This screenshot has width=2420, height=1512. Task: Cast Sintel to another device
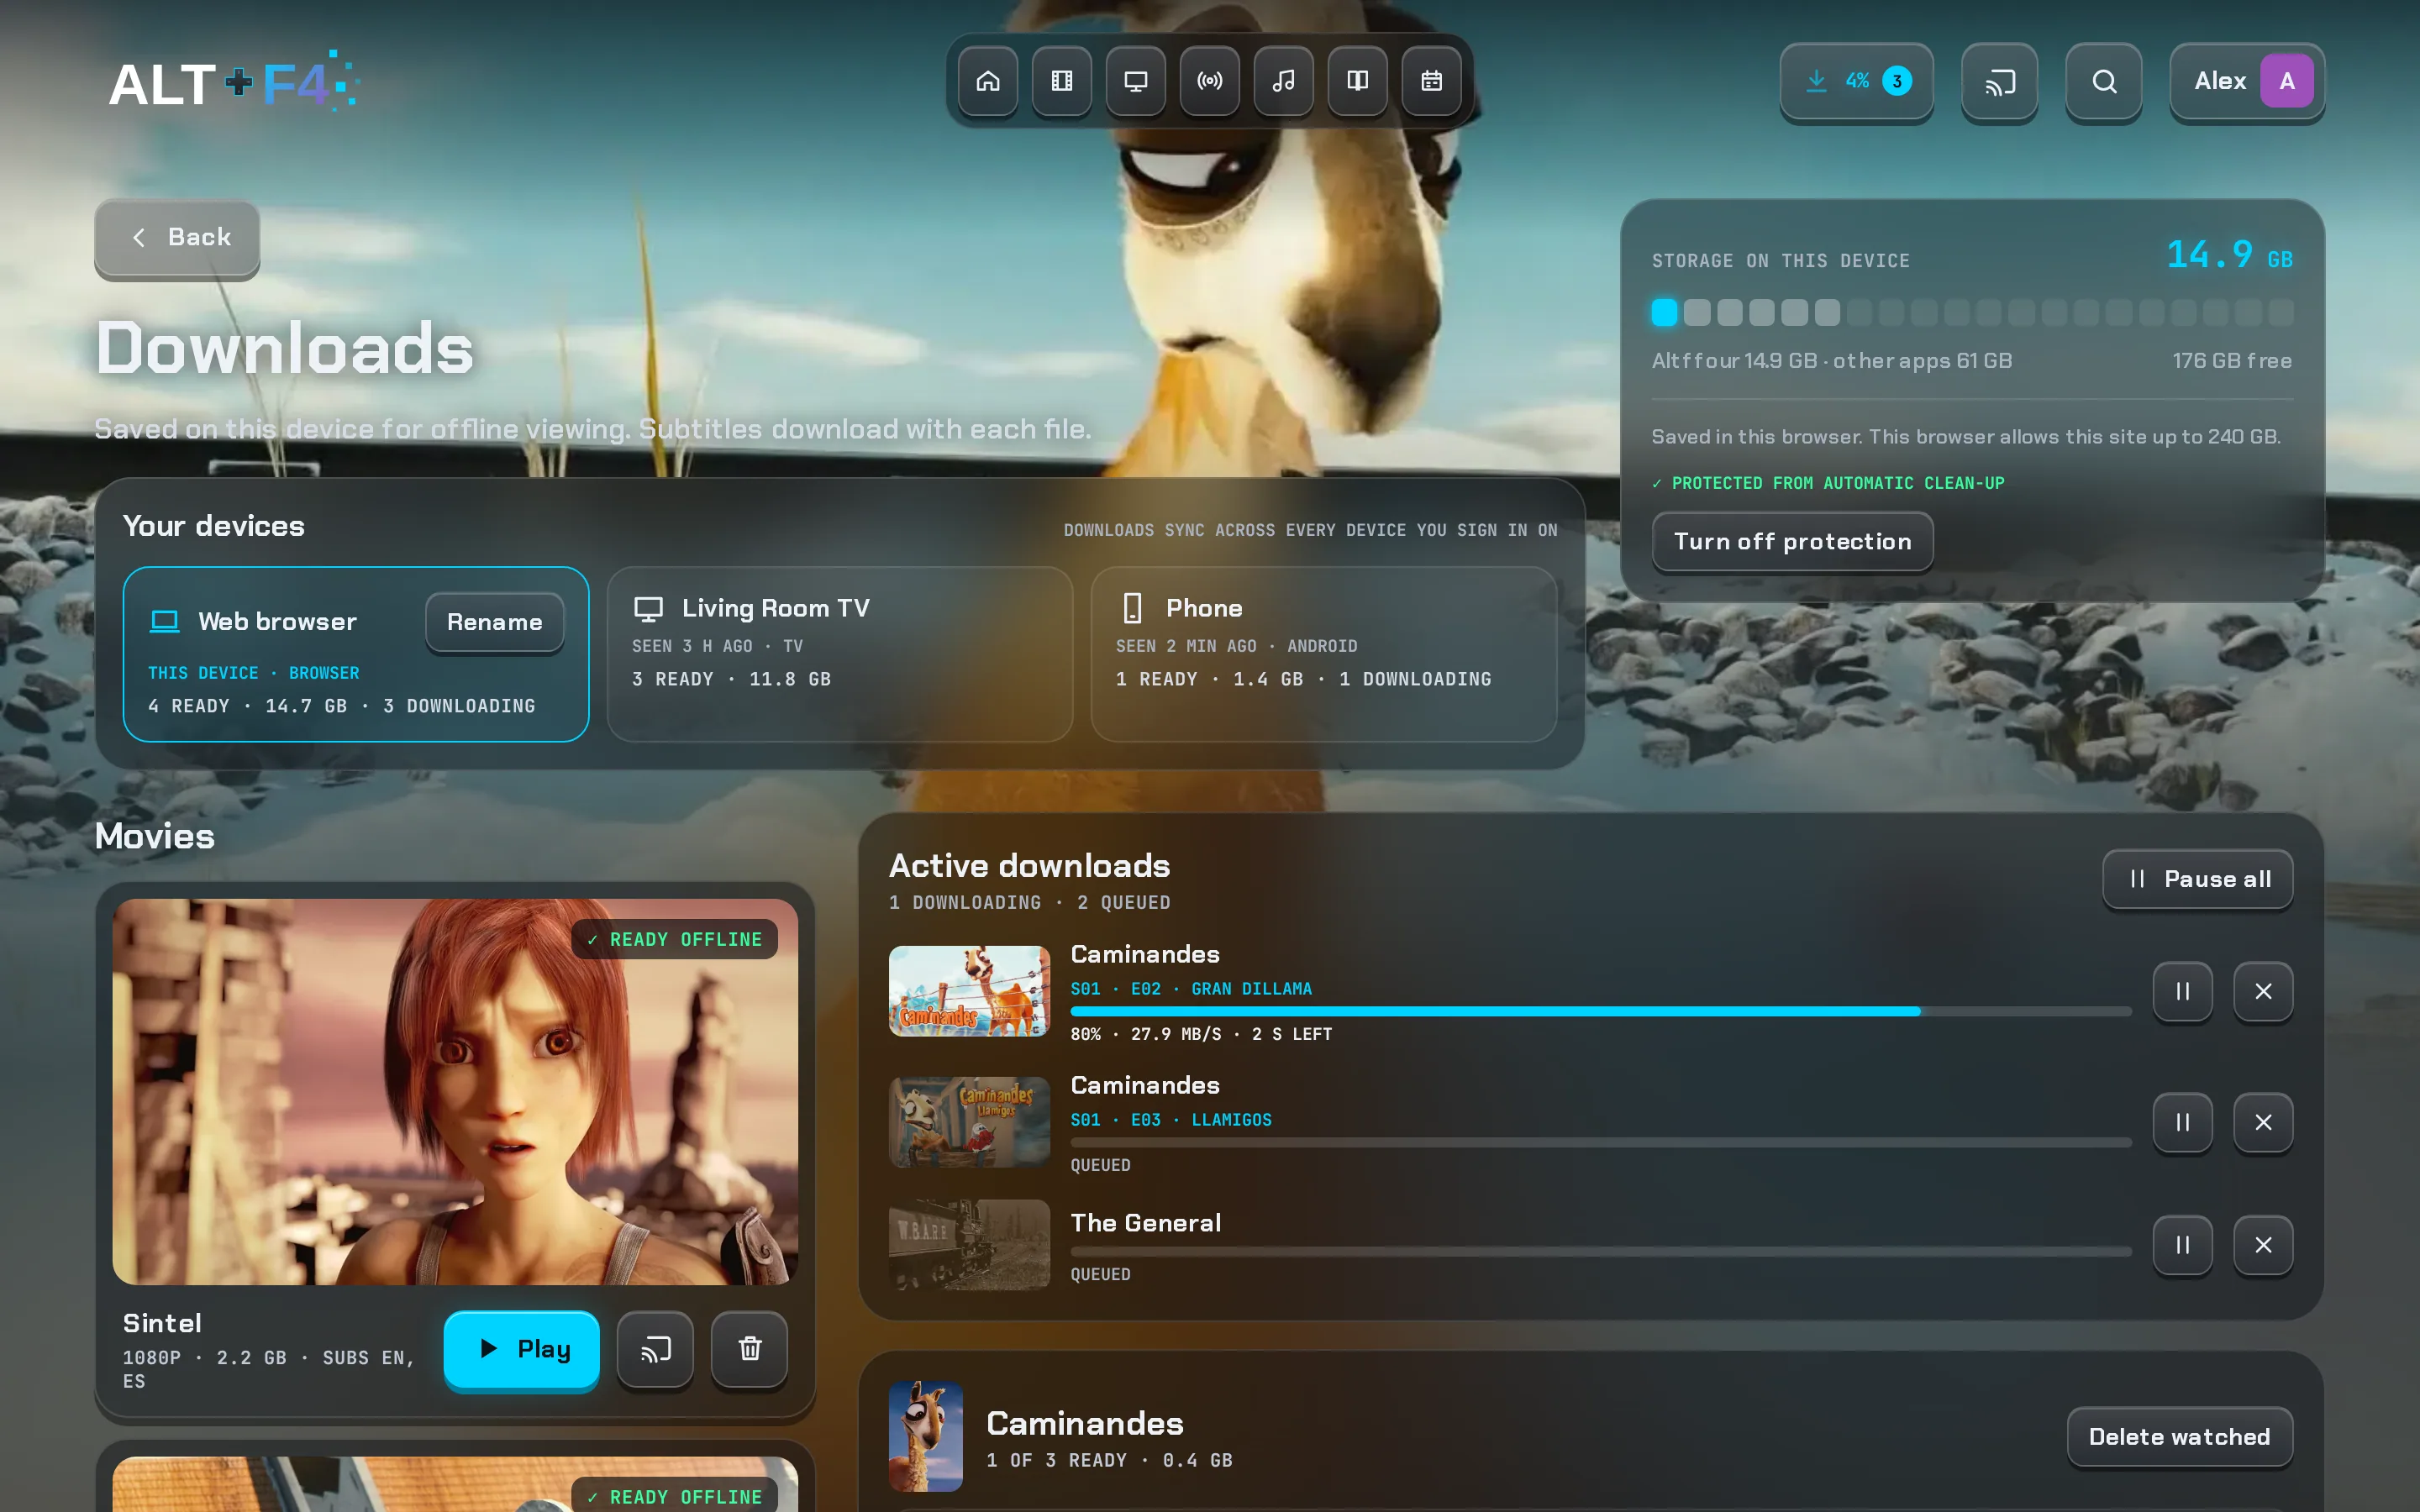pyautogui.click(x=656, y=1350)
